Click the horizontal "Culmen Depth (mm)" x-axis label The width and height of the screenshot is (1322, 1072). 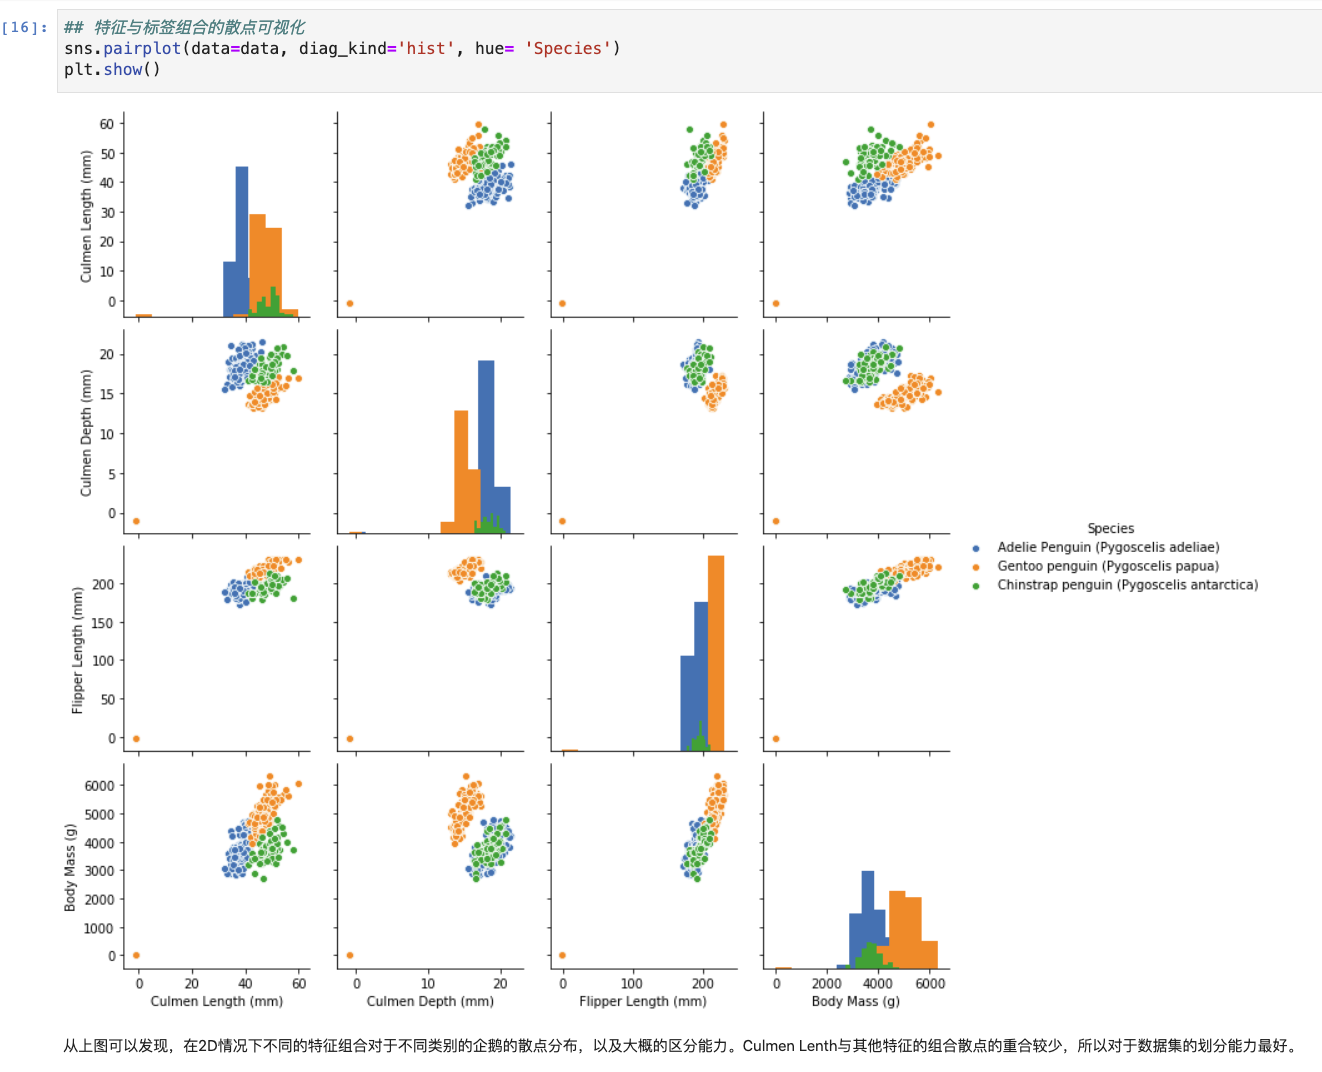[431, 1001]
